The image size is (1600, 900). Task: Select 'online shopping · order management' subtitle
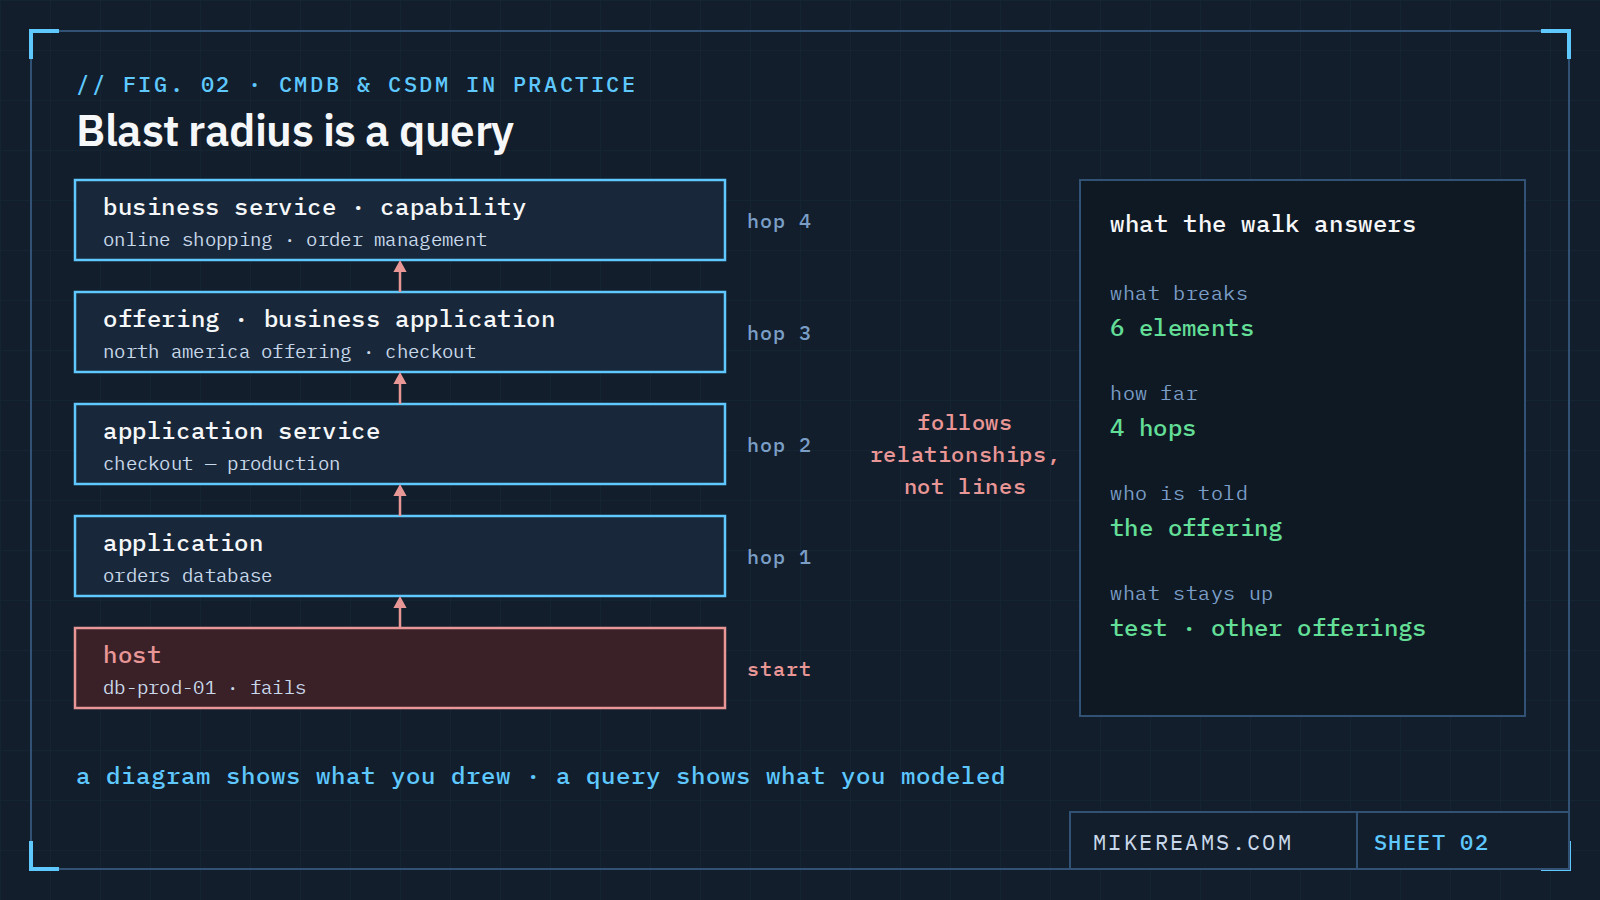[295, 240]
